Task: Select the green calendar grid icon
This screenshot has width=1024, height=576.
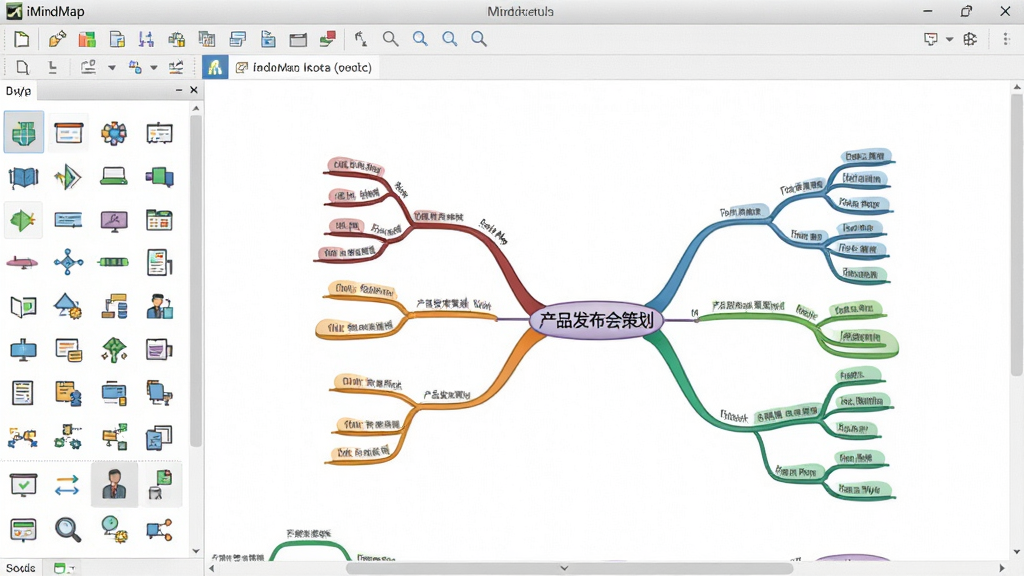Action: pos(159,220)
